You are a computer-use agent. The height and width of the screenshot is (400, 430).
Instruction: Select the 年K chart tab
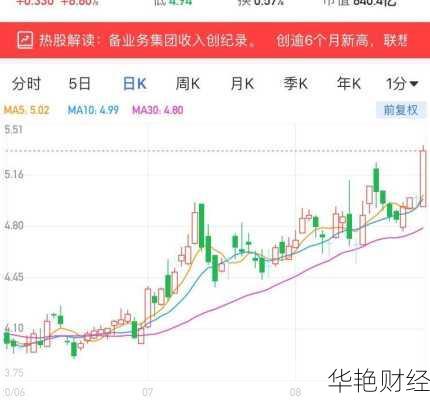point(349,84)
